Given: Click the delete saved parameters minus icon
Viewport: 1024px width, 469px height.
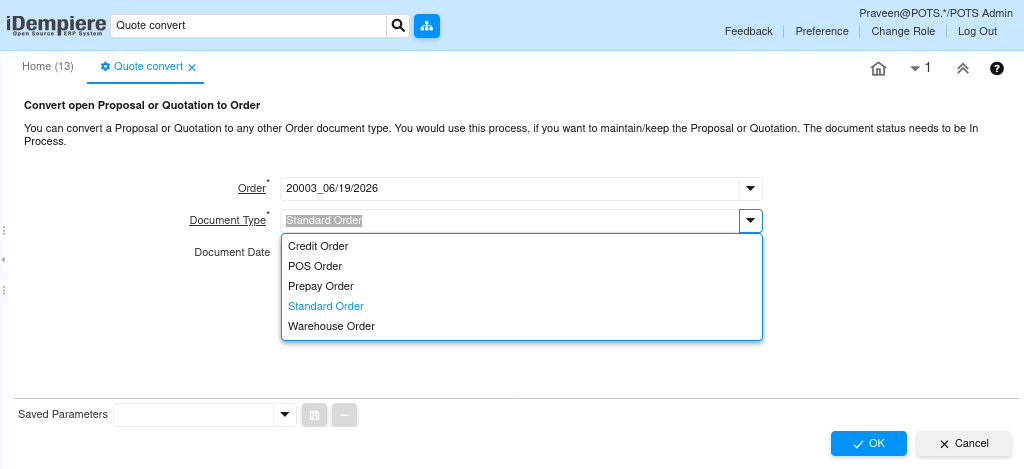Looking at the screenshot, I should 344,415.
